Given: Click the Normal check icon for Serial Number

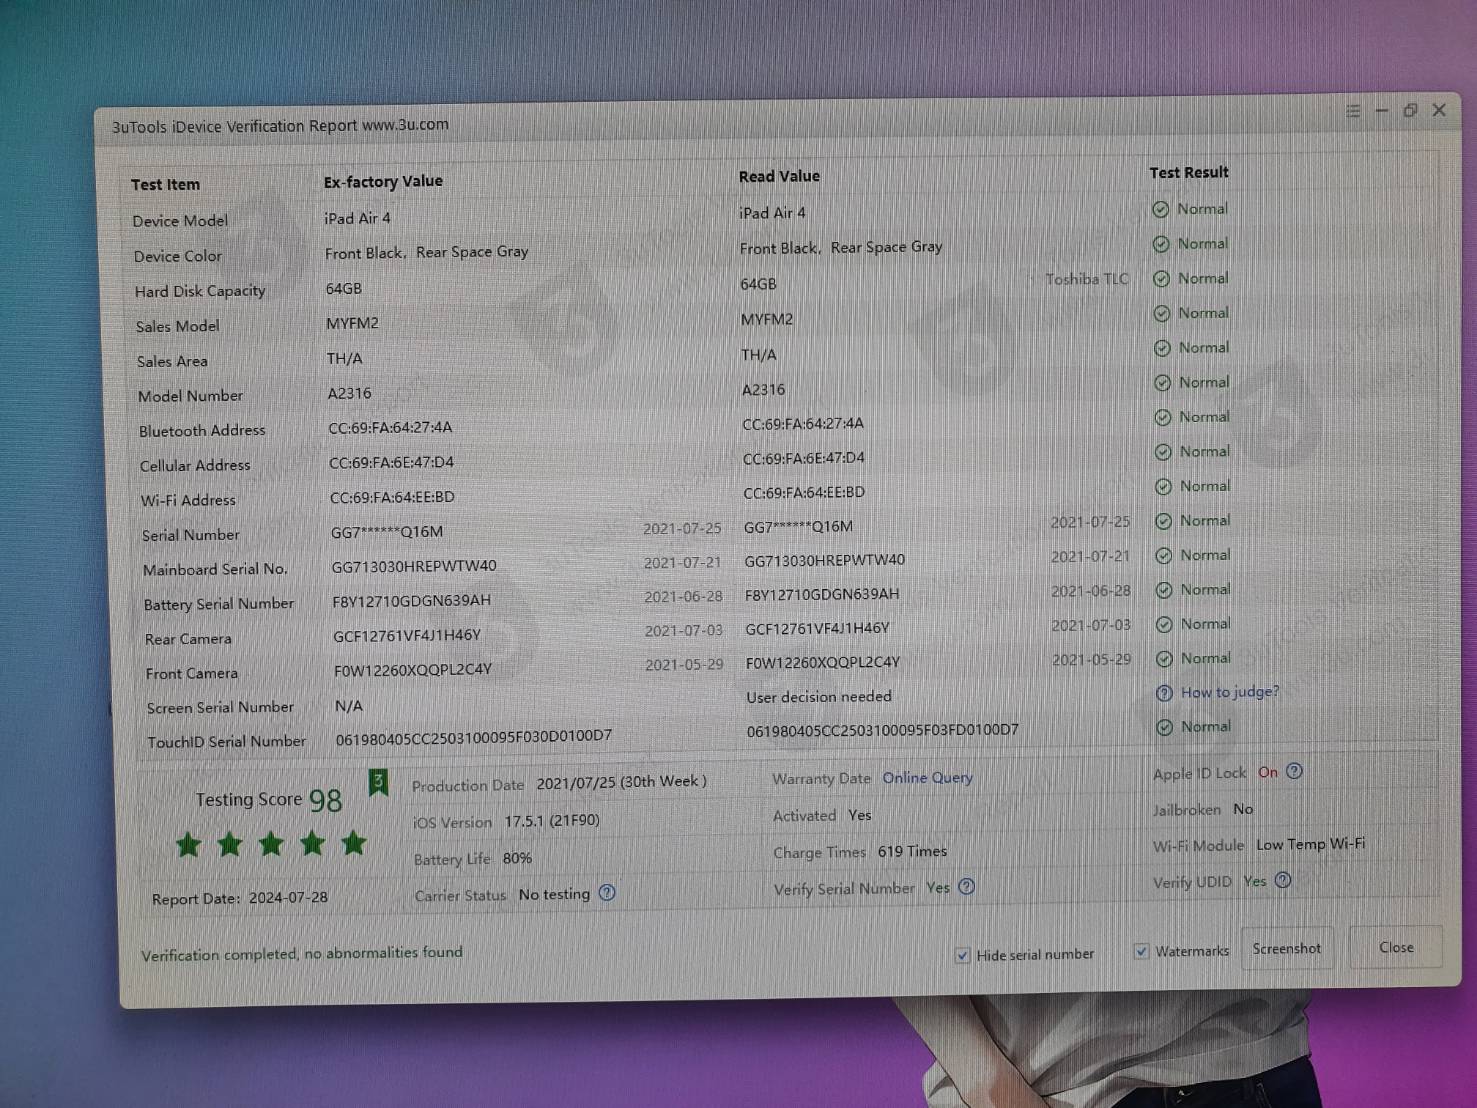Looking at the screenshot, I should pyautogui.click(x=1163, y=521).
